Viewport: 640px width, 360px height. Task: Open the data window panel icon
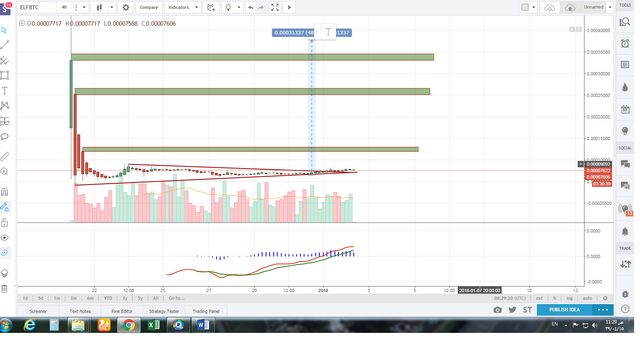(625, 64)
